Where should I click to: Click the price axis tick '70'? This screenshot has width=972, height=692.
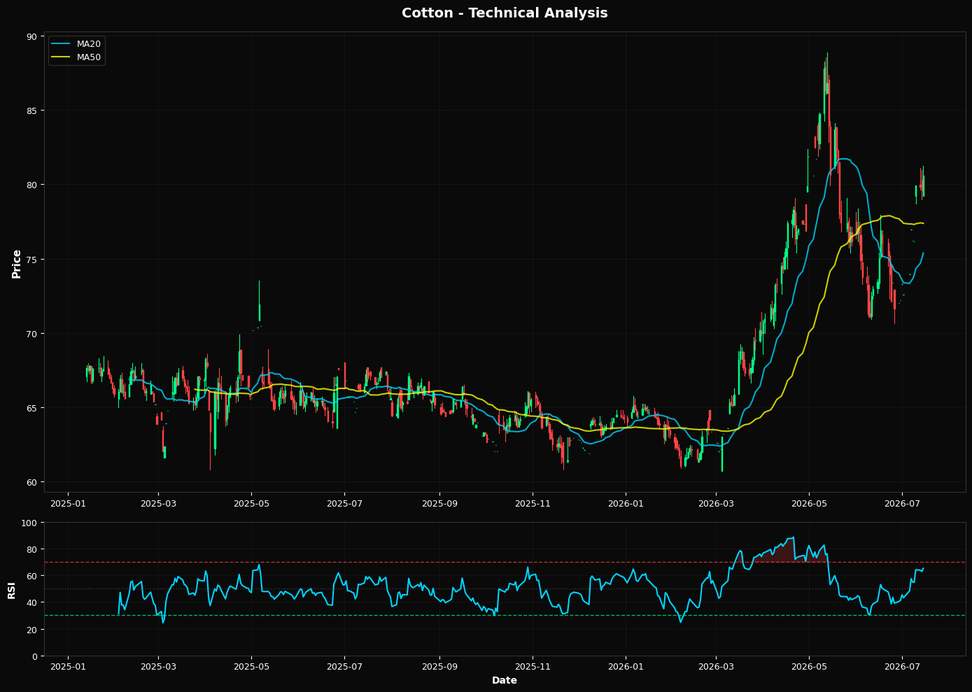31,334
